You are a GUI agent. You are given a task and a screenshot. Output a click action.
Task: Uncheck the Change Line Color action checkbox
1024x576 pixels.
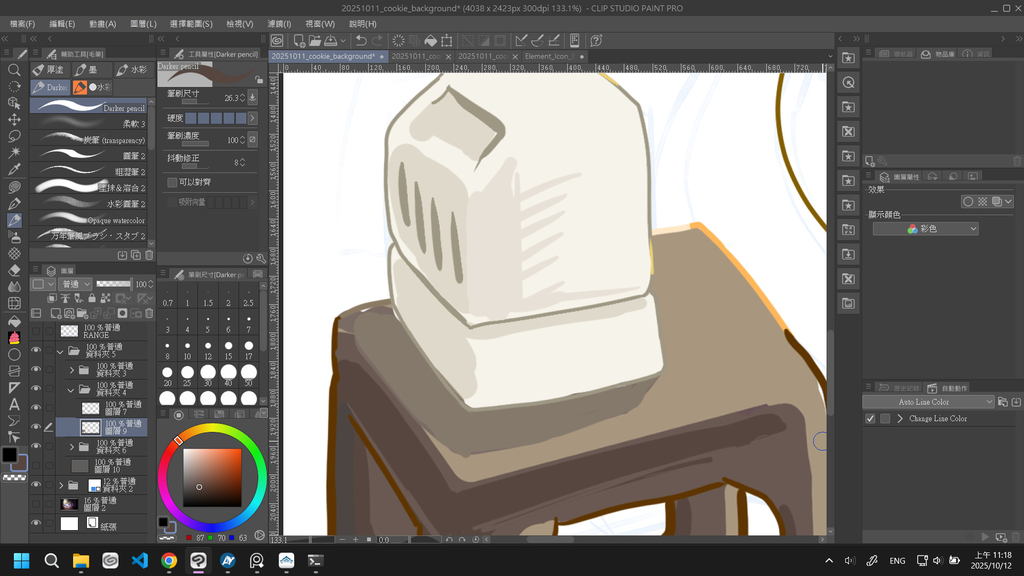[870, 419]
